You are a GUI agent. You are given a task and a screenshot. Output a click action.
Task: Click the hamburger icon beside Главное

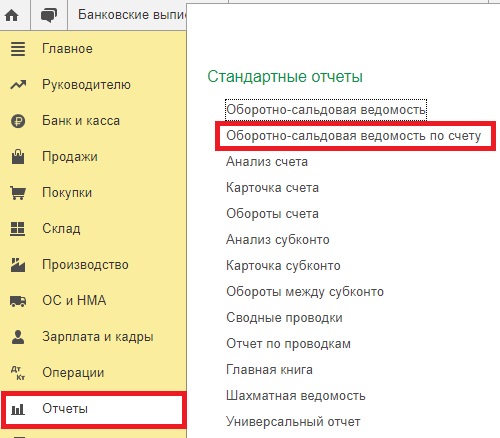[x=18, y=49]
